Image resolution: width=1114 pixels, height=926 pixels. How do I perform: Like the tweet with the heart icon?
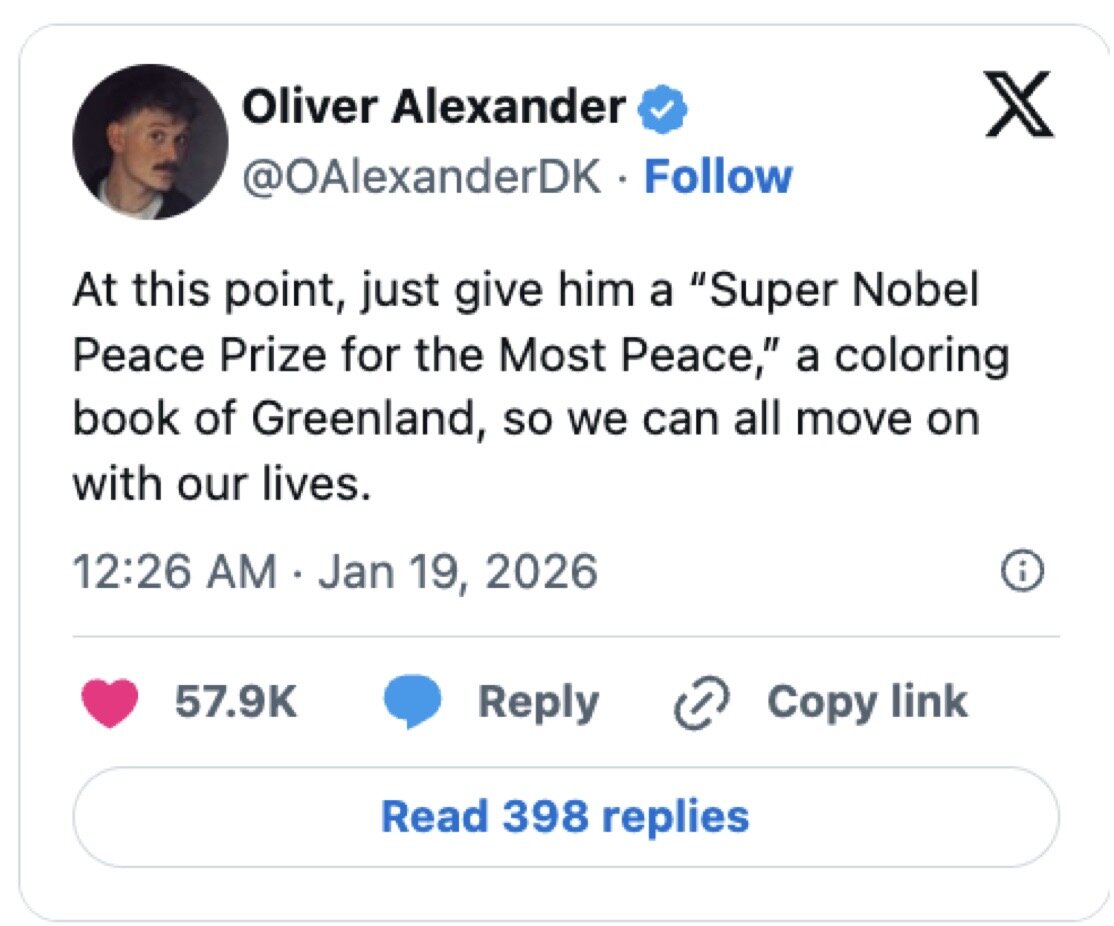click(x=108, y=702)
